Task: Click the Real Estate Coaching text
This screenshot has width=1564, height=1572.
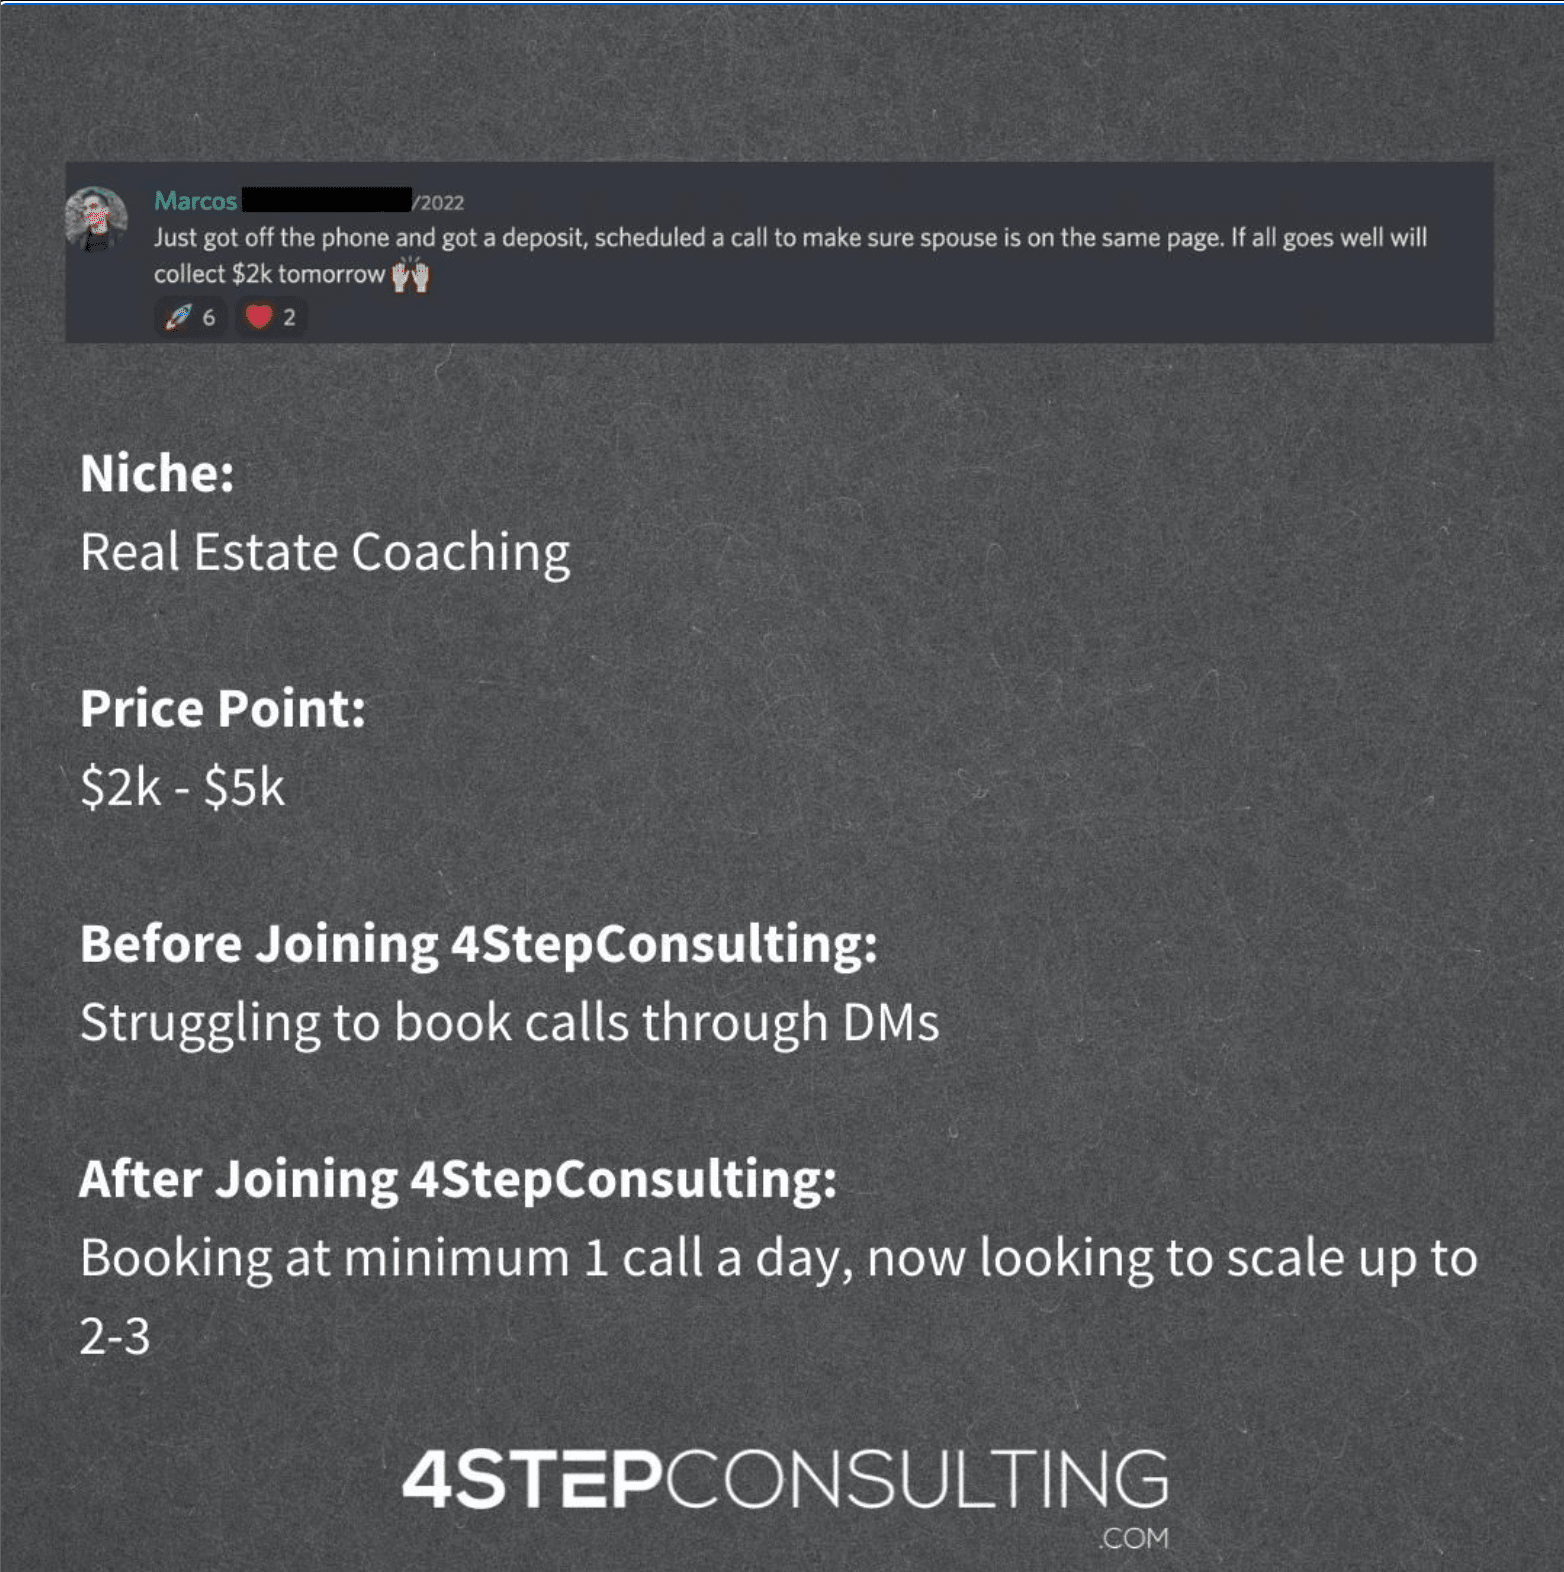Action: 325,553
